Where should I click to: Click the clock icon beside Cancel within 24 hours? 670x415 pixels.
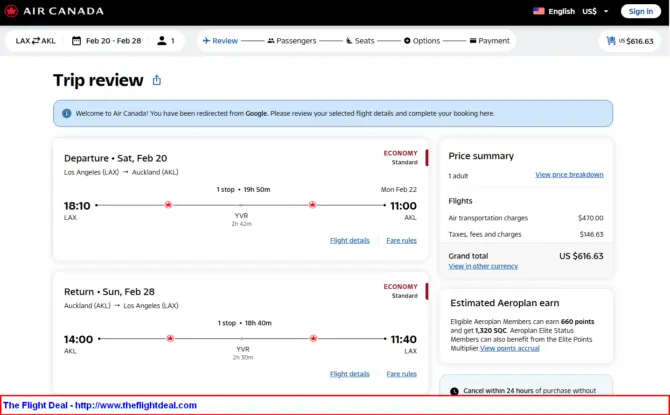tap(454, 391)
